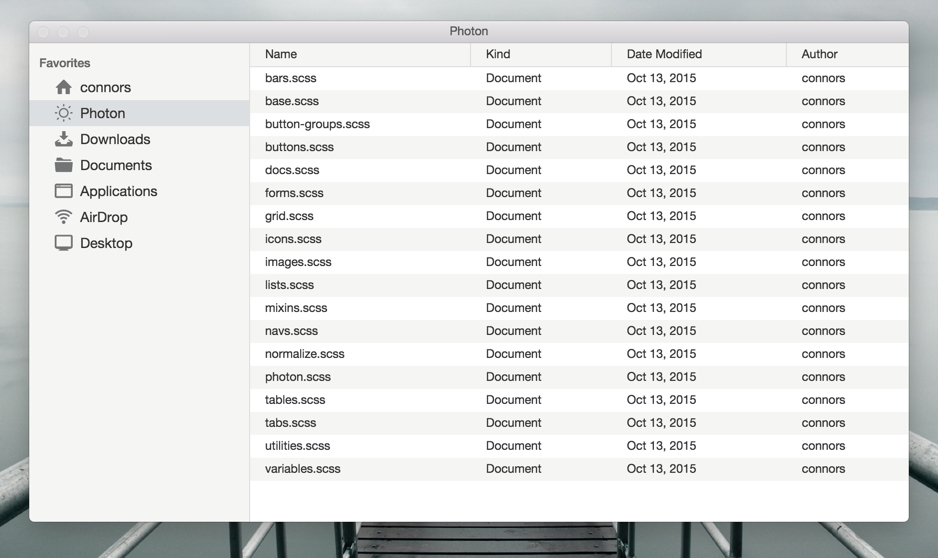The width and height of the screenshot is (938, 558).
Task: Open the Documents sidebar item
Action: 139,165
